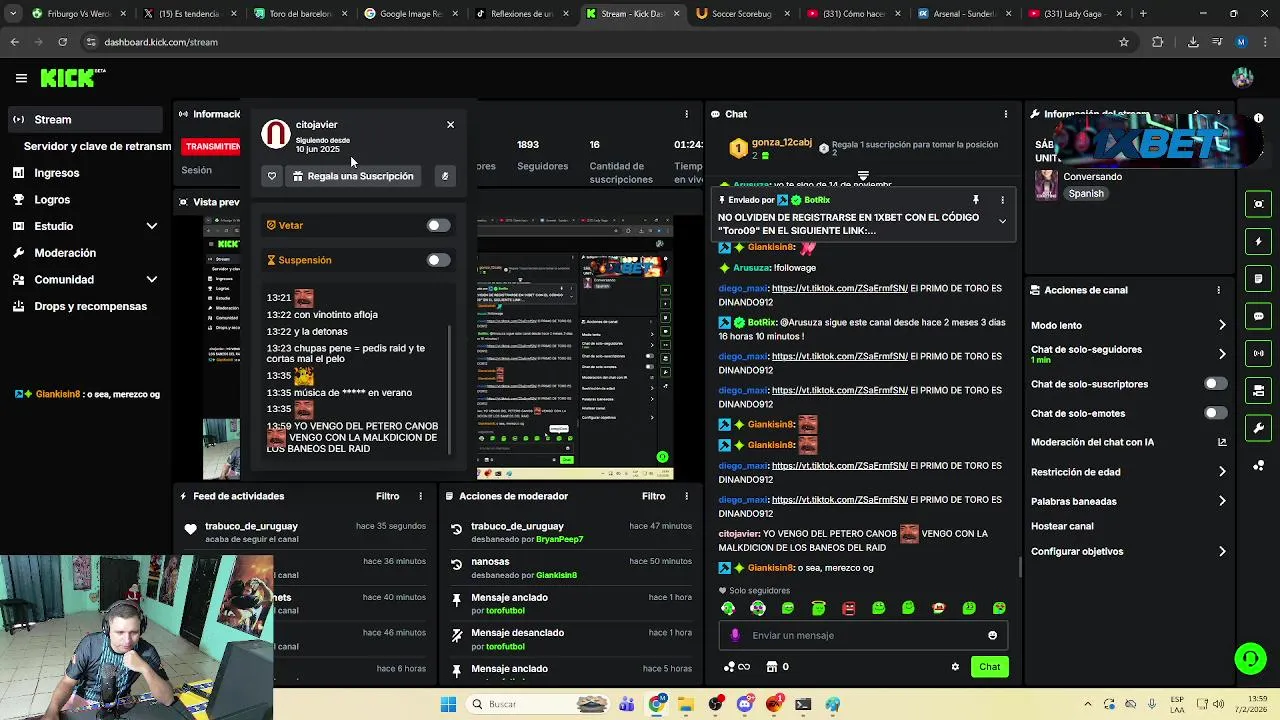1280x720 pixels.
Task: Click the info icon at top of right sidebar
Action: 1258,118
